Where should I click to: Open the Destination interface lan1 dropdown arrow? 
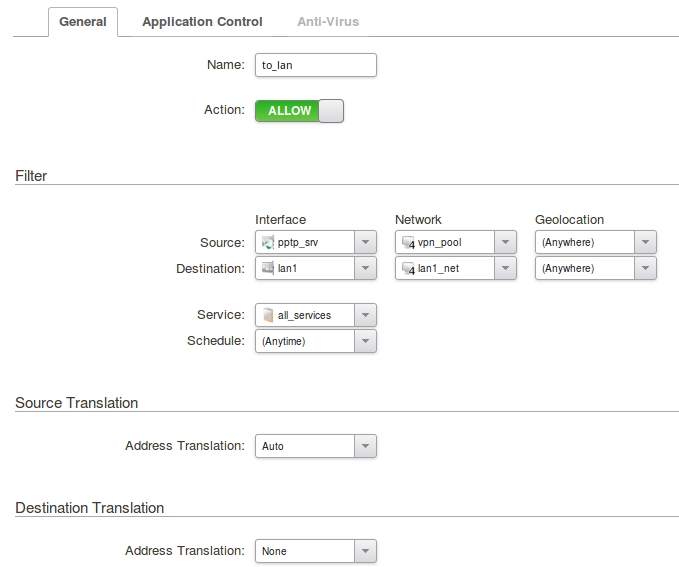coord(365,268)
